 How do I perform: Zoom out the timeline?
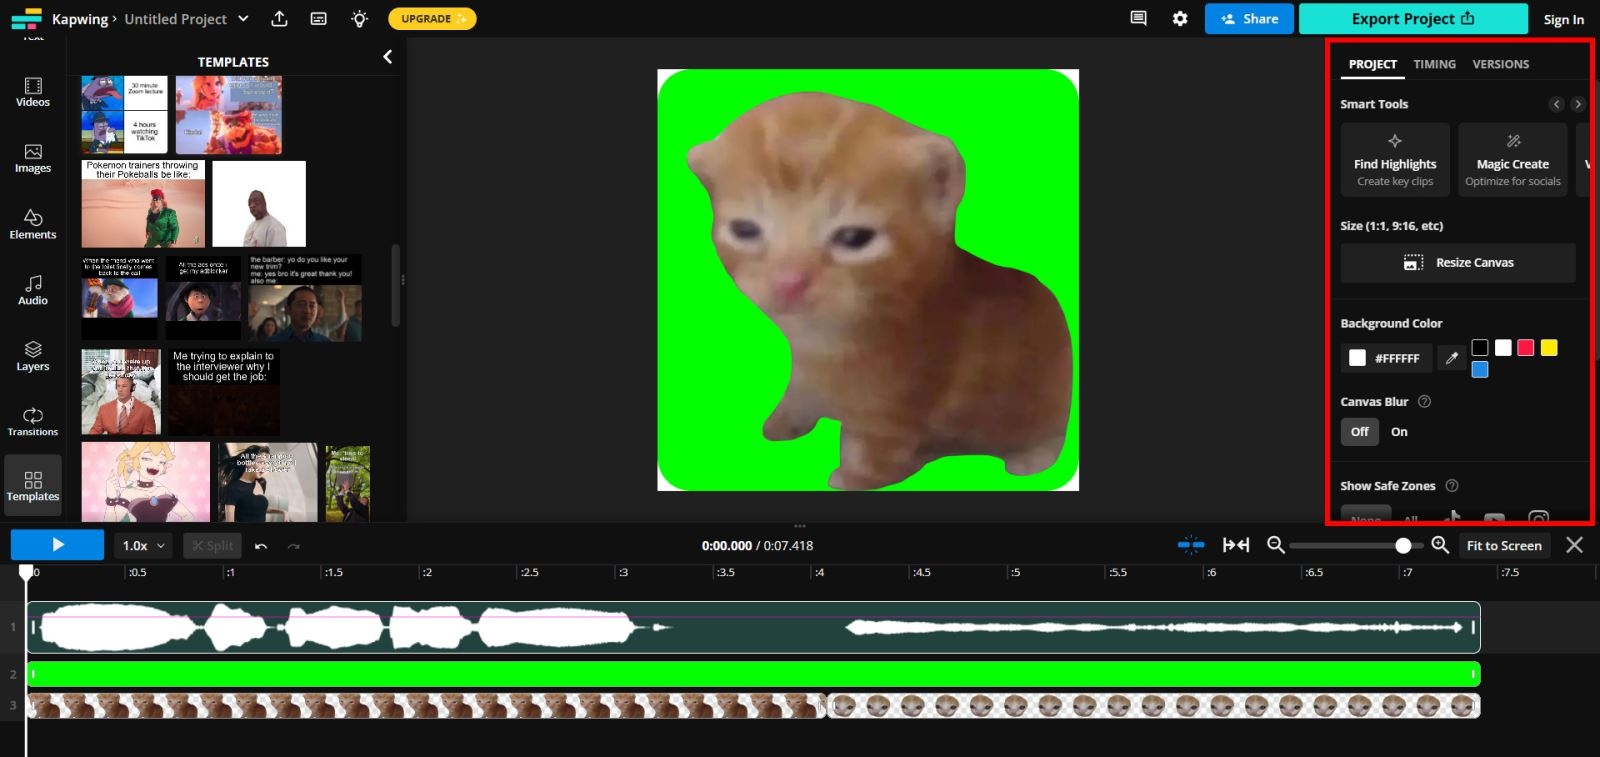tap(1275, 545)
